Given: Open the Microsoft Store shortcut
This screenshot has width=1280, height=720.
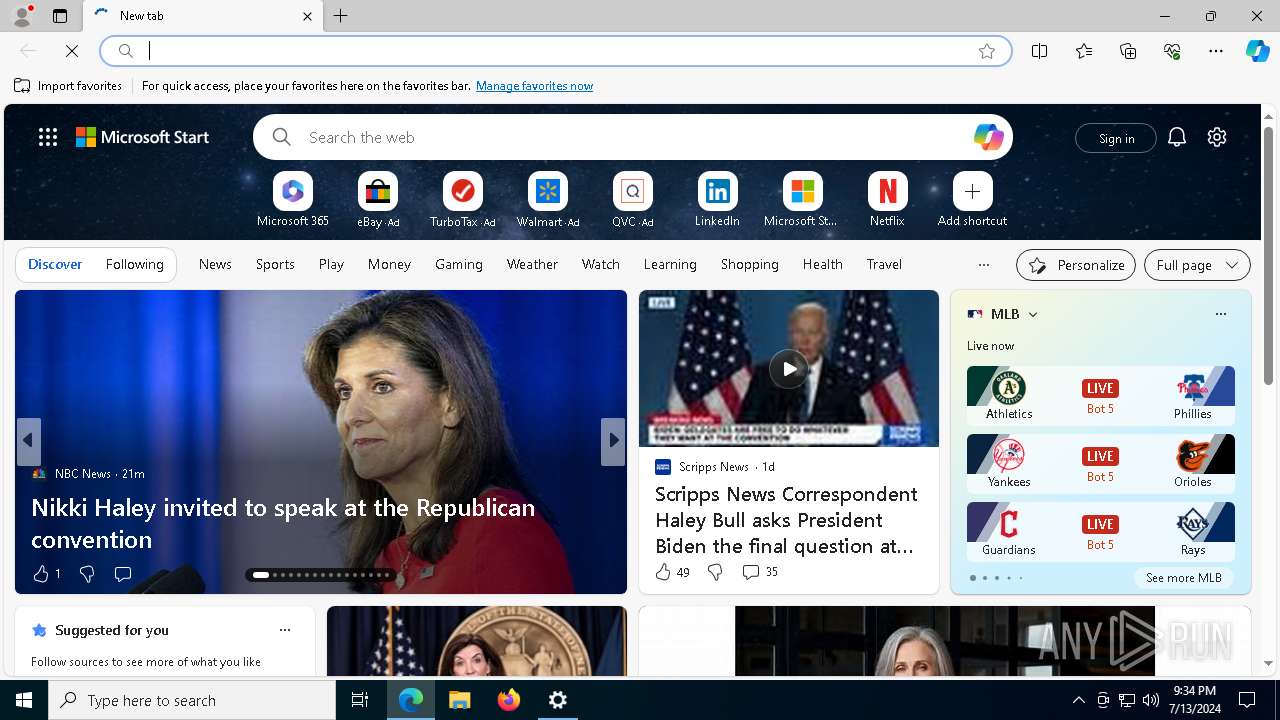Looking at the screenshot, I should click(802, 200).
